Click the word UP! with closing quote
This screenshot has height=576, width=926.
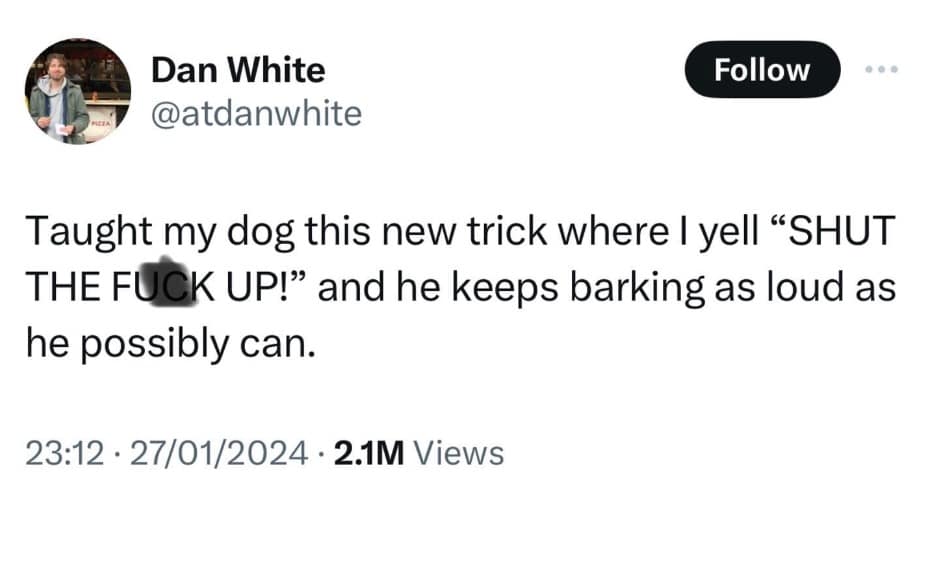click(x=268, y=288)
